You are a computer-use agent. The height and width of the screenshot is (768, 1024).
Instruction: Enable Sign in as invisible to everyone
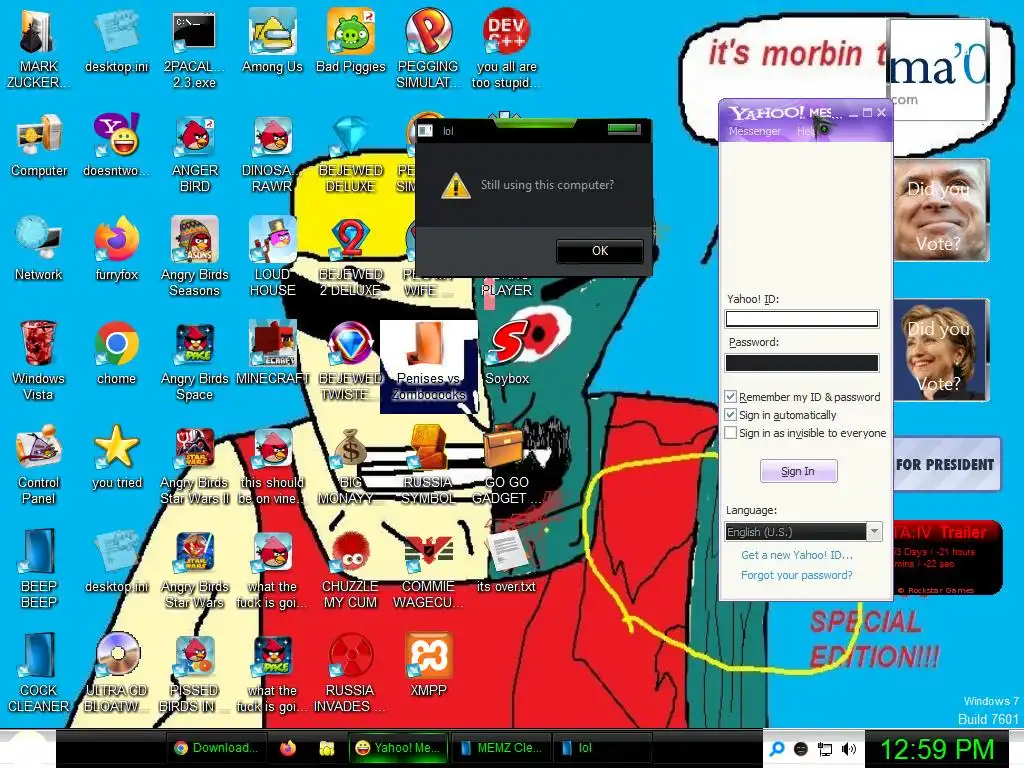pyautogui.click(x=731, y=433)
